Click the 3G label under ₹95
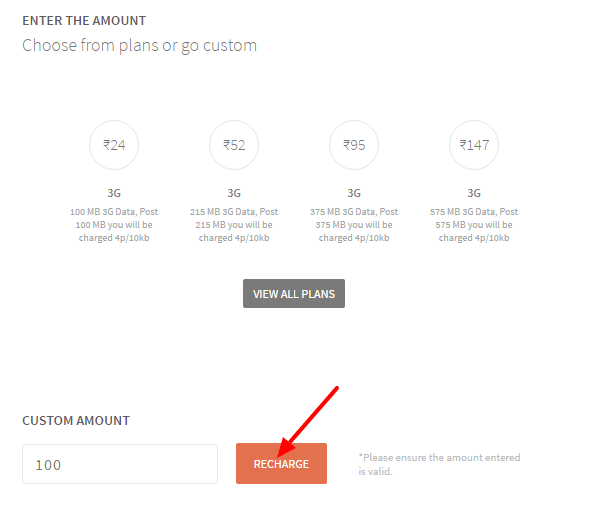This screenshot has height=529, width=589. tap(354, 193)
